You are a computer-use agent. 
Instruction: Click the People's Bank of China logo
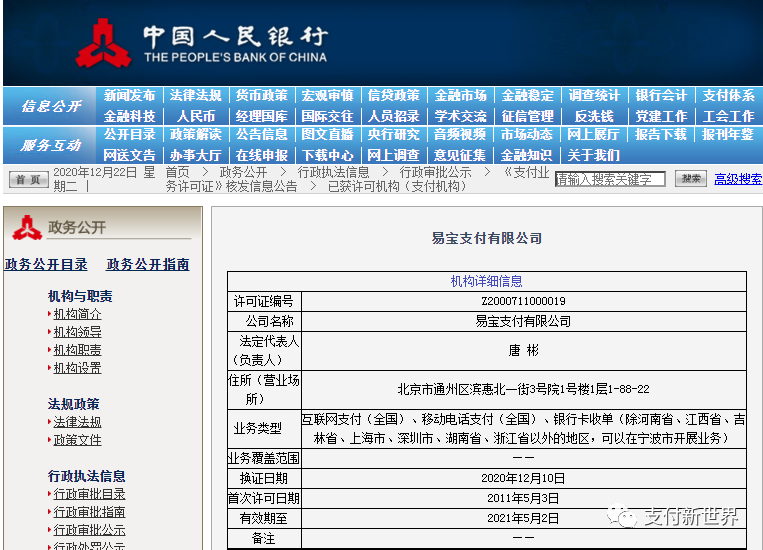click(103, 43)
